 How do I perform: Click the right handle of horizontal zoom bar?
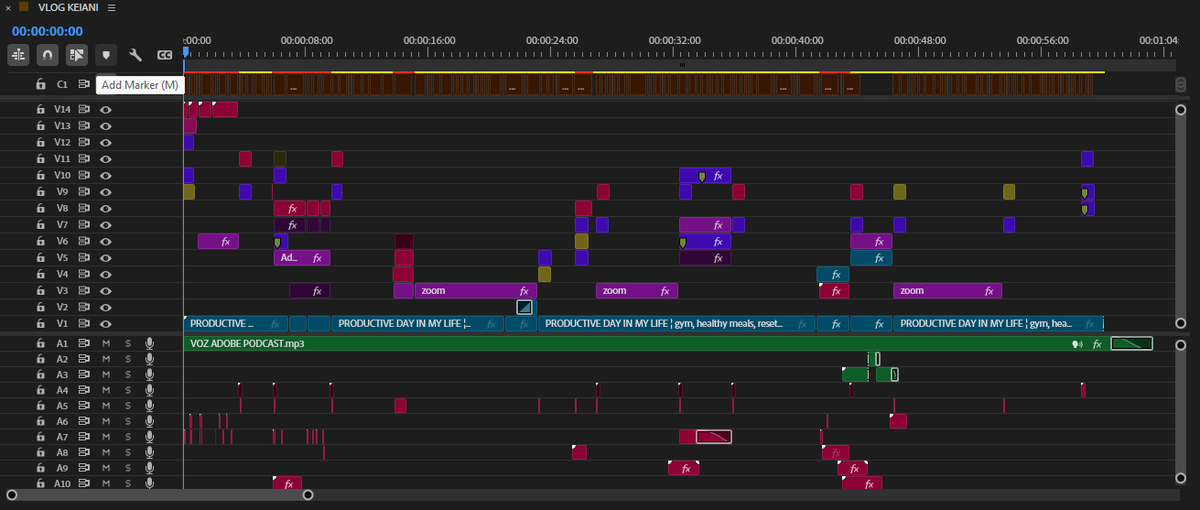[x=308, y=494]
